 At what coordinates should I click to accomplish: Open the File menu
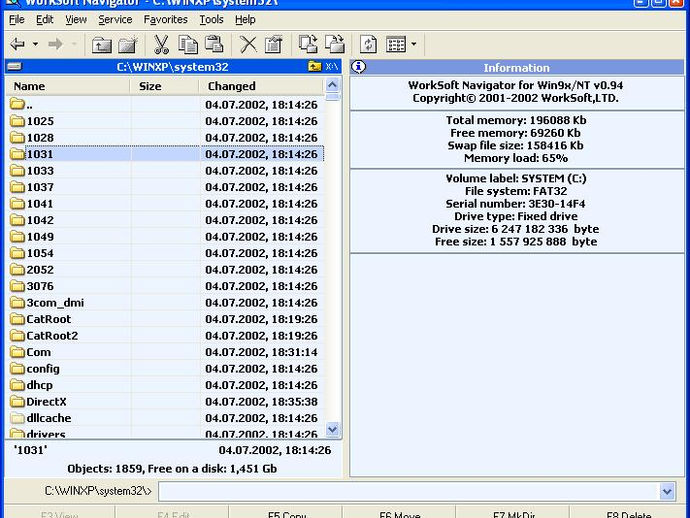coord(17,20)
